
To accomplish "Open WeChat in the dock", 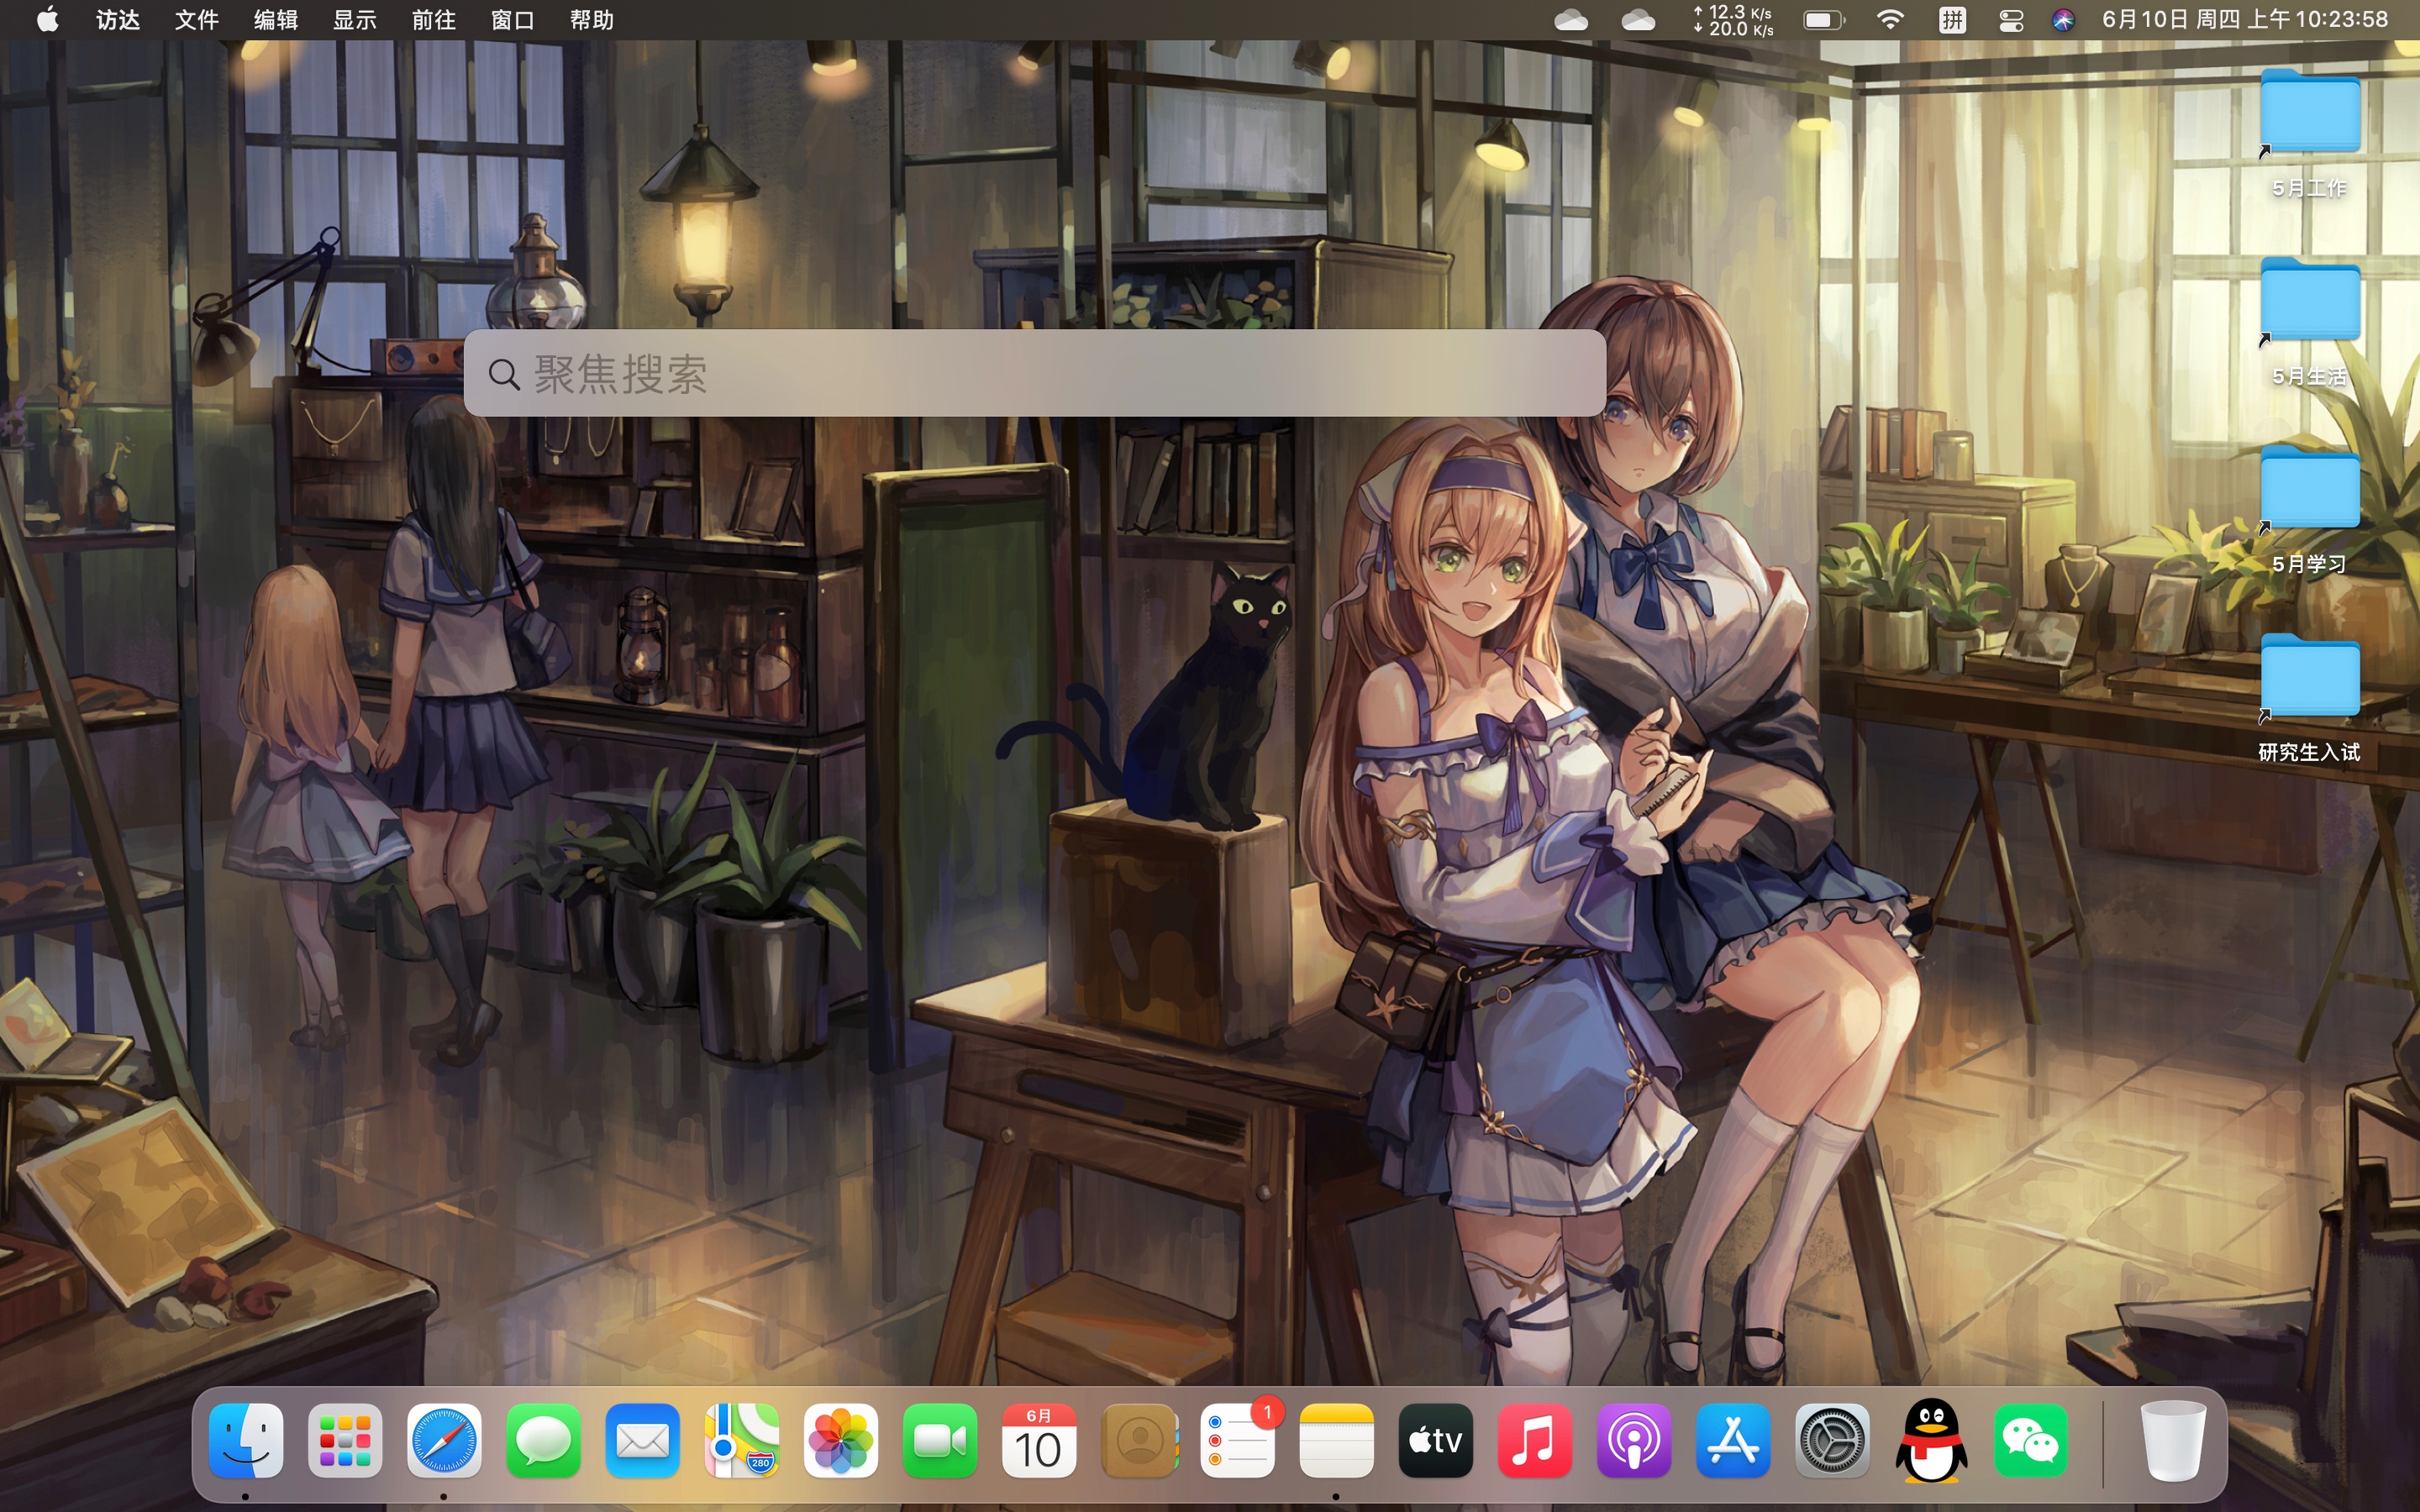I will point(2030,1441).
